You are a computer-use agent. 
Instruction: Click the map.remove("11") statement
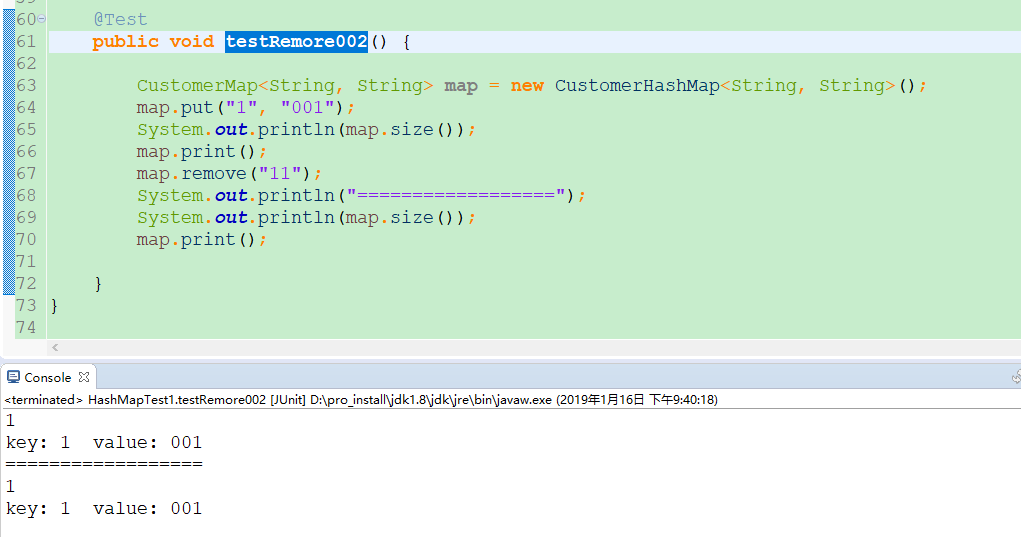click(x=229, y=174)
